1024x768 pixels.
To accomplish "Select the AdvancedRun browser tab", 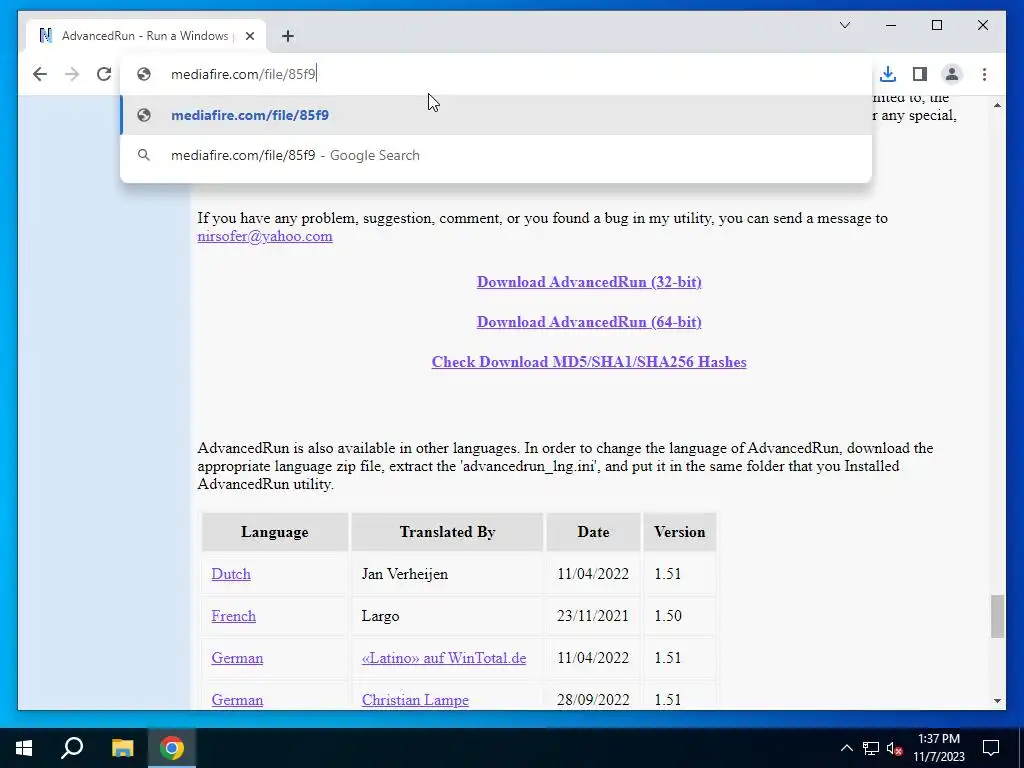I will (x=146, y=36).
